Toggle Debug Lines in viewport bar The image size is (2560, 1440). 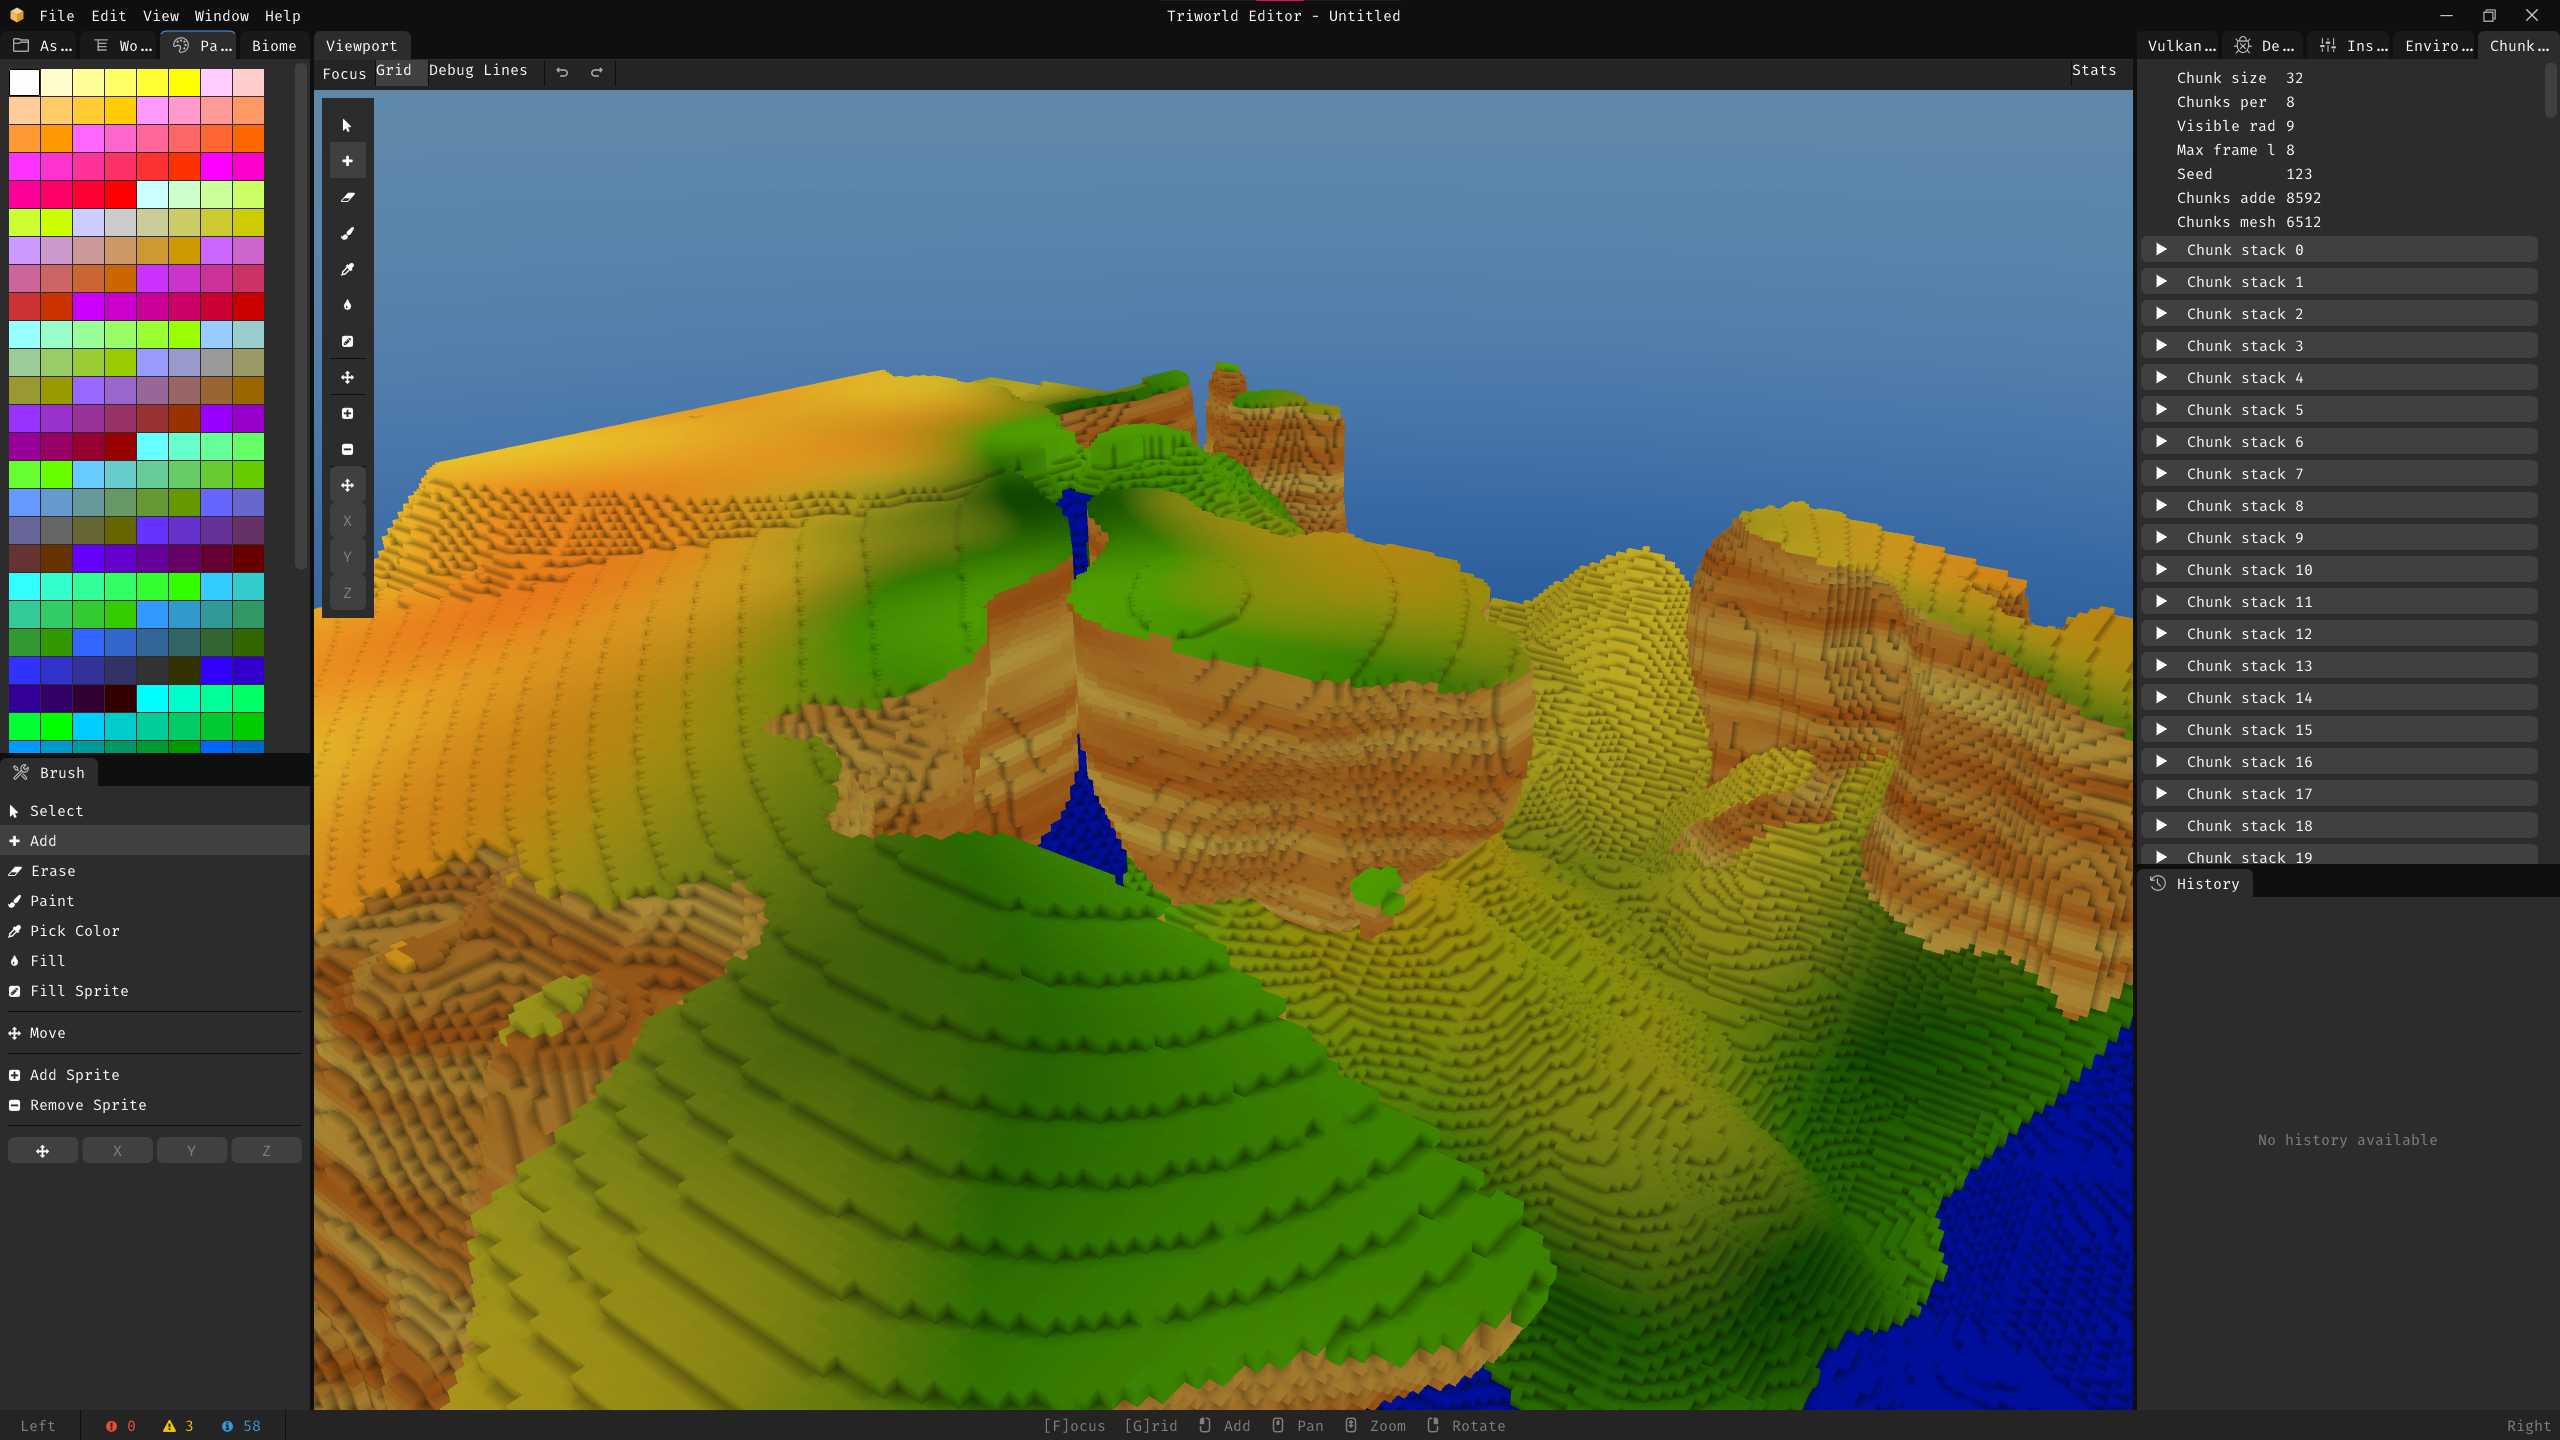point(478,70)
